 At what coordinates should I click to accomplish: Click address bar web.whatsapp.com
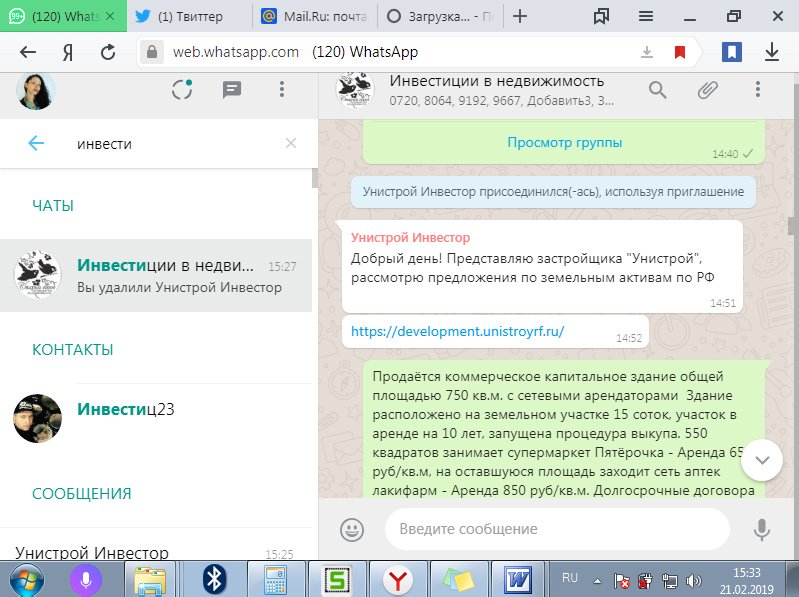[x=235, y=52]
